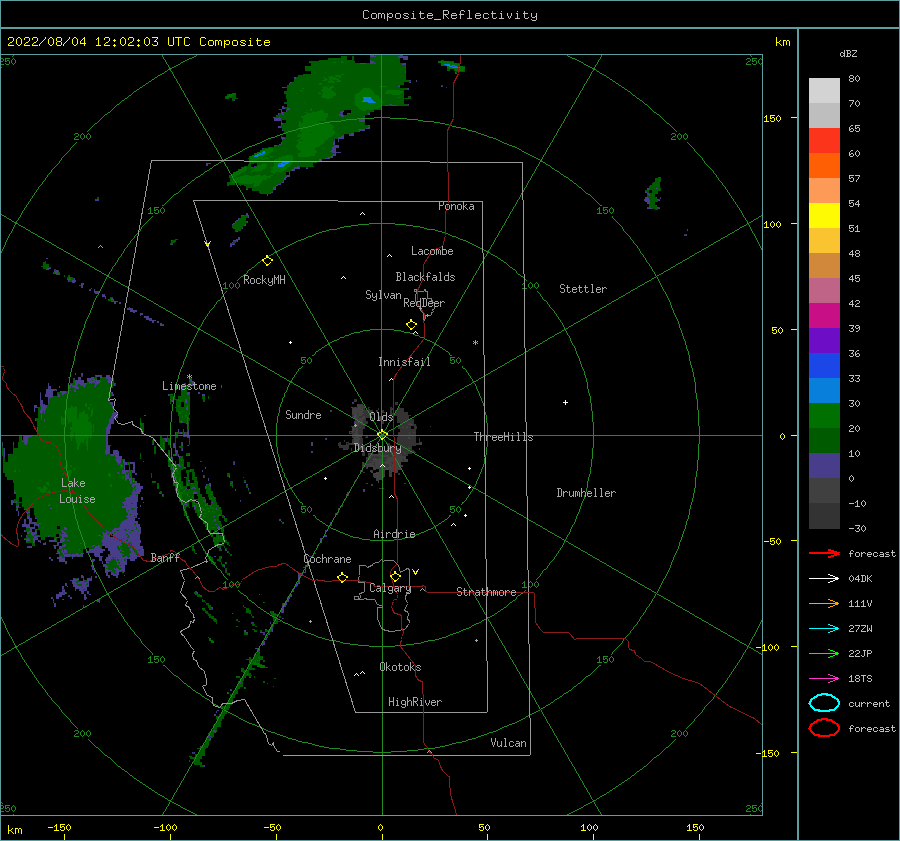
Task: Click the yellow swatch between 54 and 51
Action: [824, 215]
